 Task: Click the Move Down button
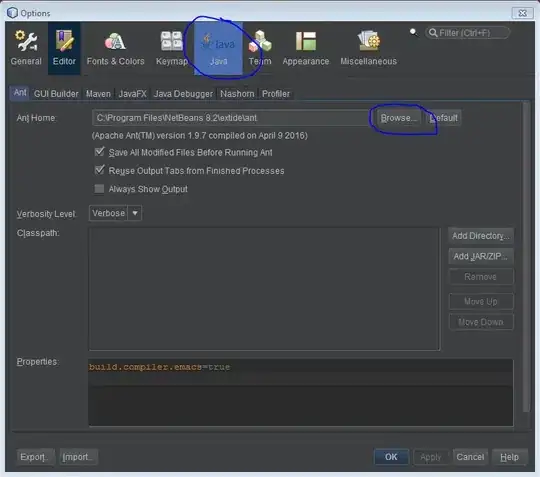pyautogui.click(x=481, y=322)
